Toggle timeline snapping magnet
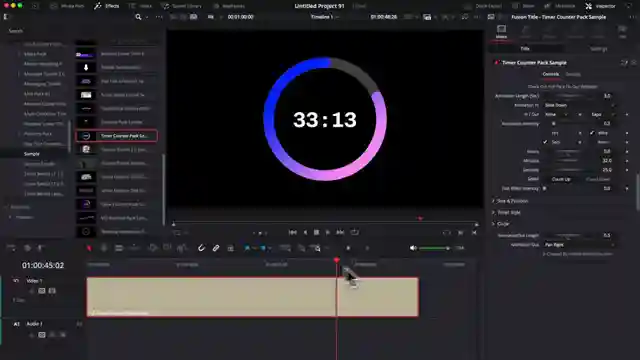640x360 pixels. pos(201,248)
